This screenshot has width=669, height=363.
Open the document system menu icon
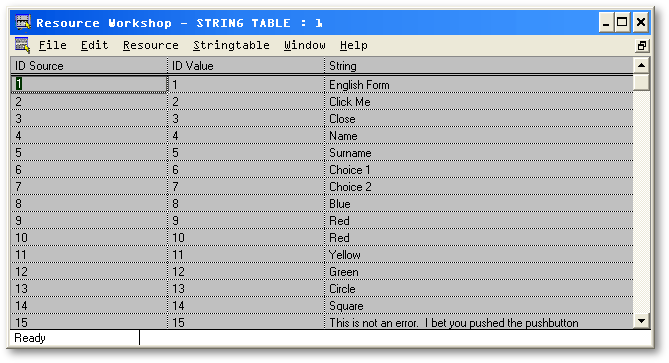coord(22,45)
